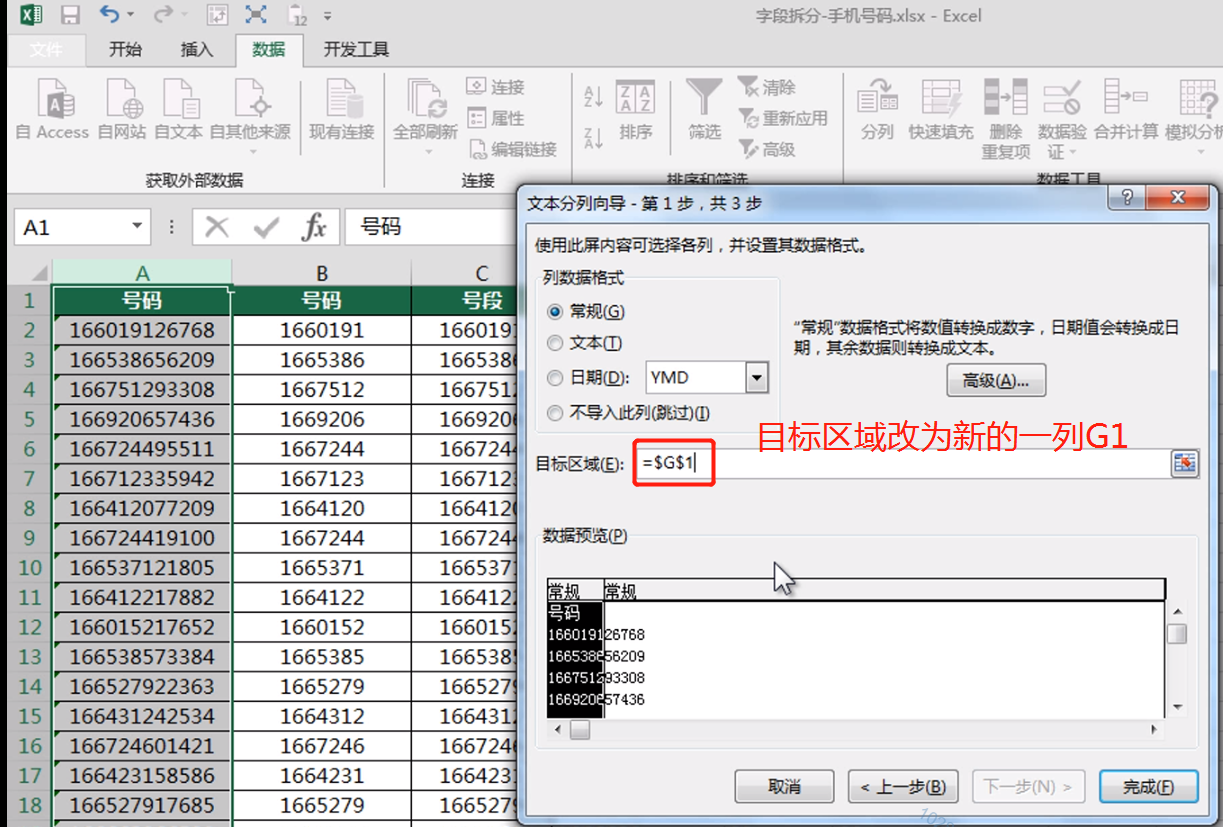
Task: Click the 高级(A)... button in dialog
Action: 996,381
